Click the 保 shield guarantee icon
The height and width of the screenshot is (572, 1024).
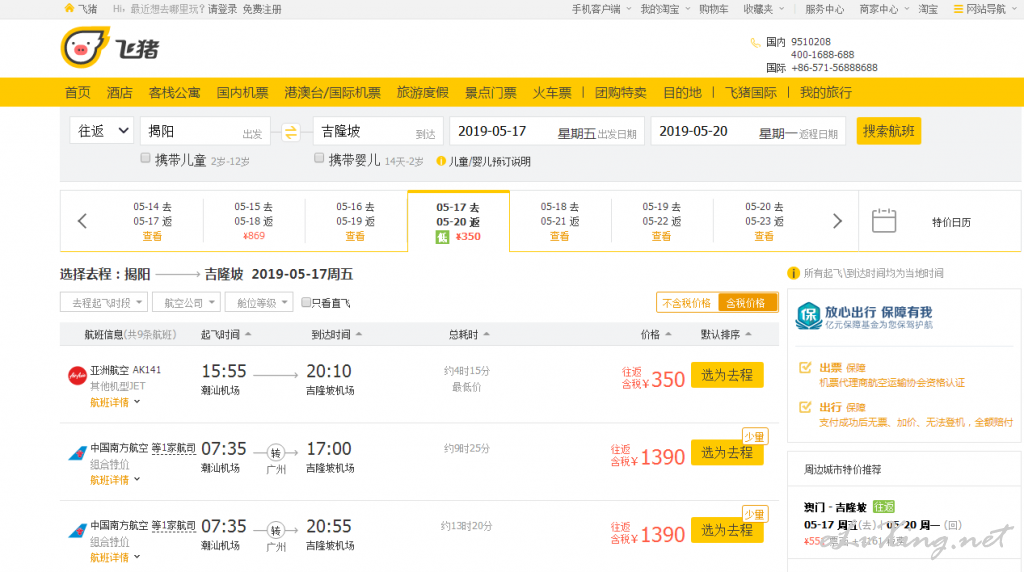[x=808, y=315]
